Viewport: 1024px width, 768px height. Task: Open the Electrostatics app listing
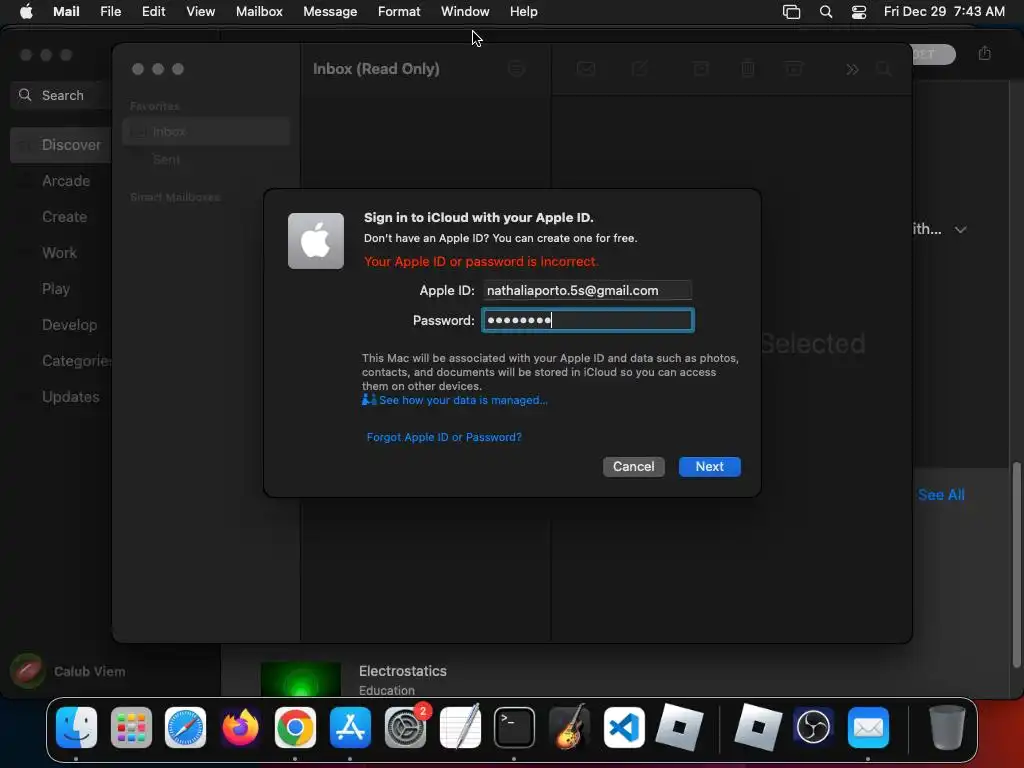pos(402,671)
